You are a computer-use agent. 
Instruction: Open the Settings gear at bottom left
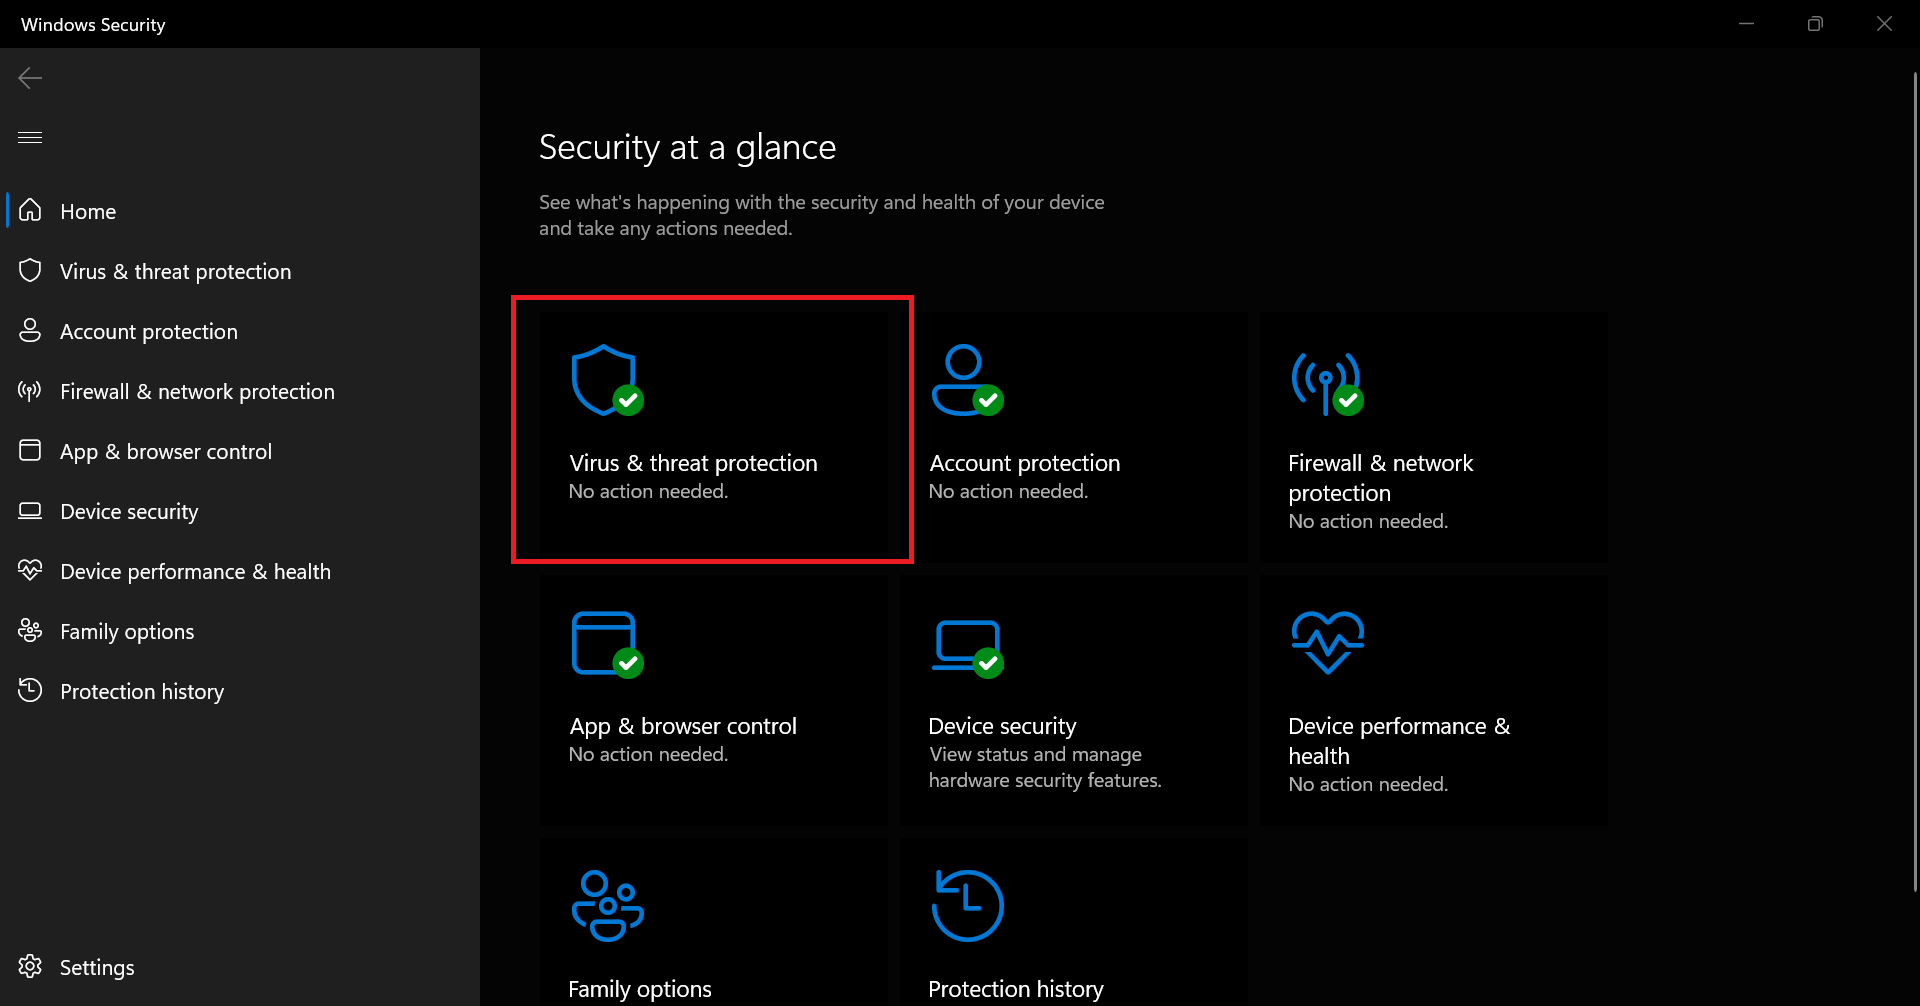point(29,966)
